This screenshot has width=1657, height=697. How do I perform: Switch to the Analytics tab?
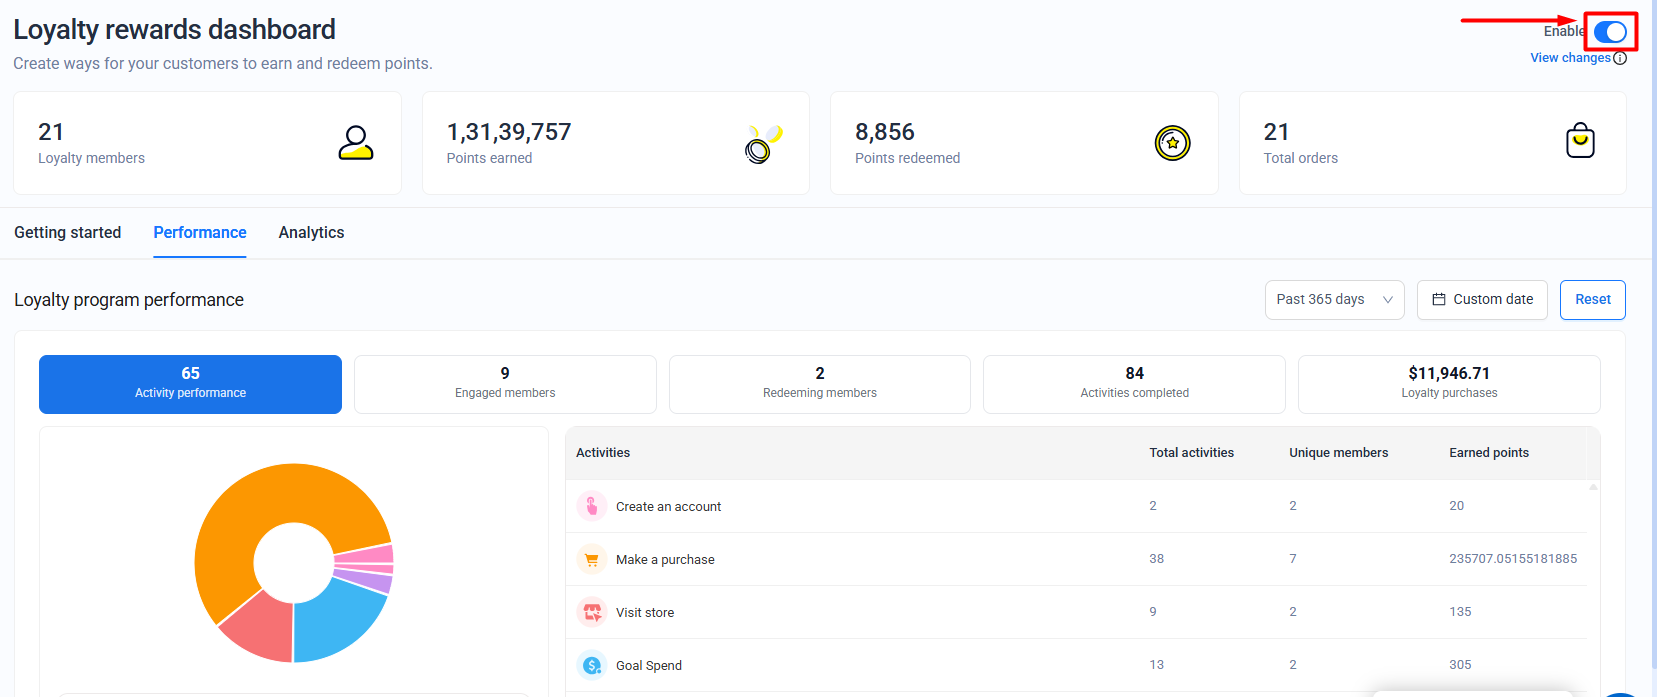coord(311,233)
